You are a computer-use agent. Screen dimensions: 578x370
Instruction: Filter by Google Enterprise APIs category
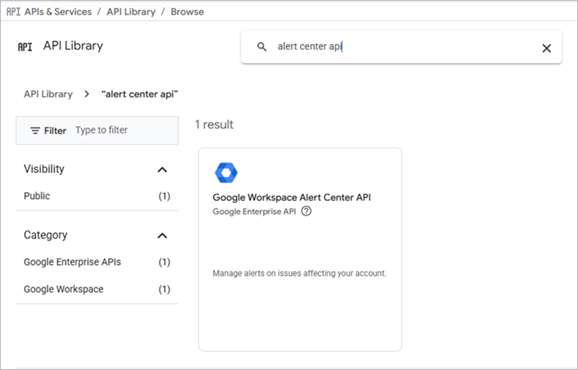tap(72, 262)
